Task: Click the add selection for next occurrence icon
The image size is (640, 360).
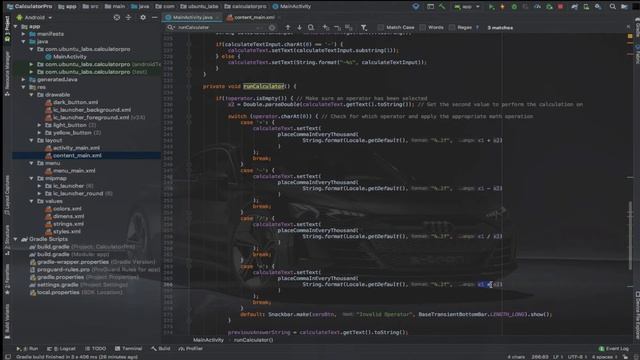Action: pyautogui.click(x=326, y=27)
